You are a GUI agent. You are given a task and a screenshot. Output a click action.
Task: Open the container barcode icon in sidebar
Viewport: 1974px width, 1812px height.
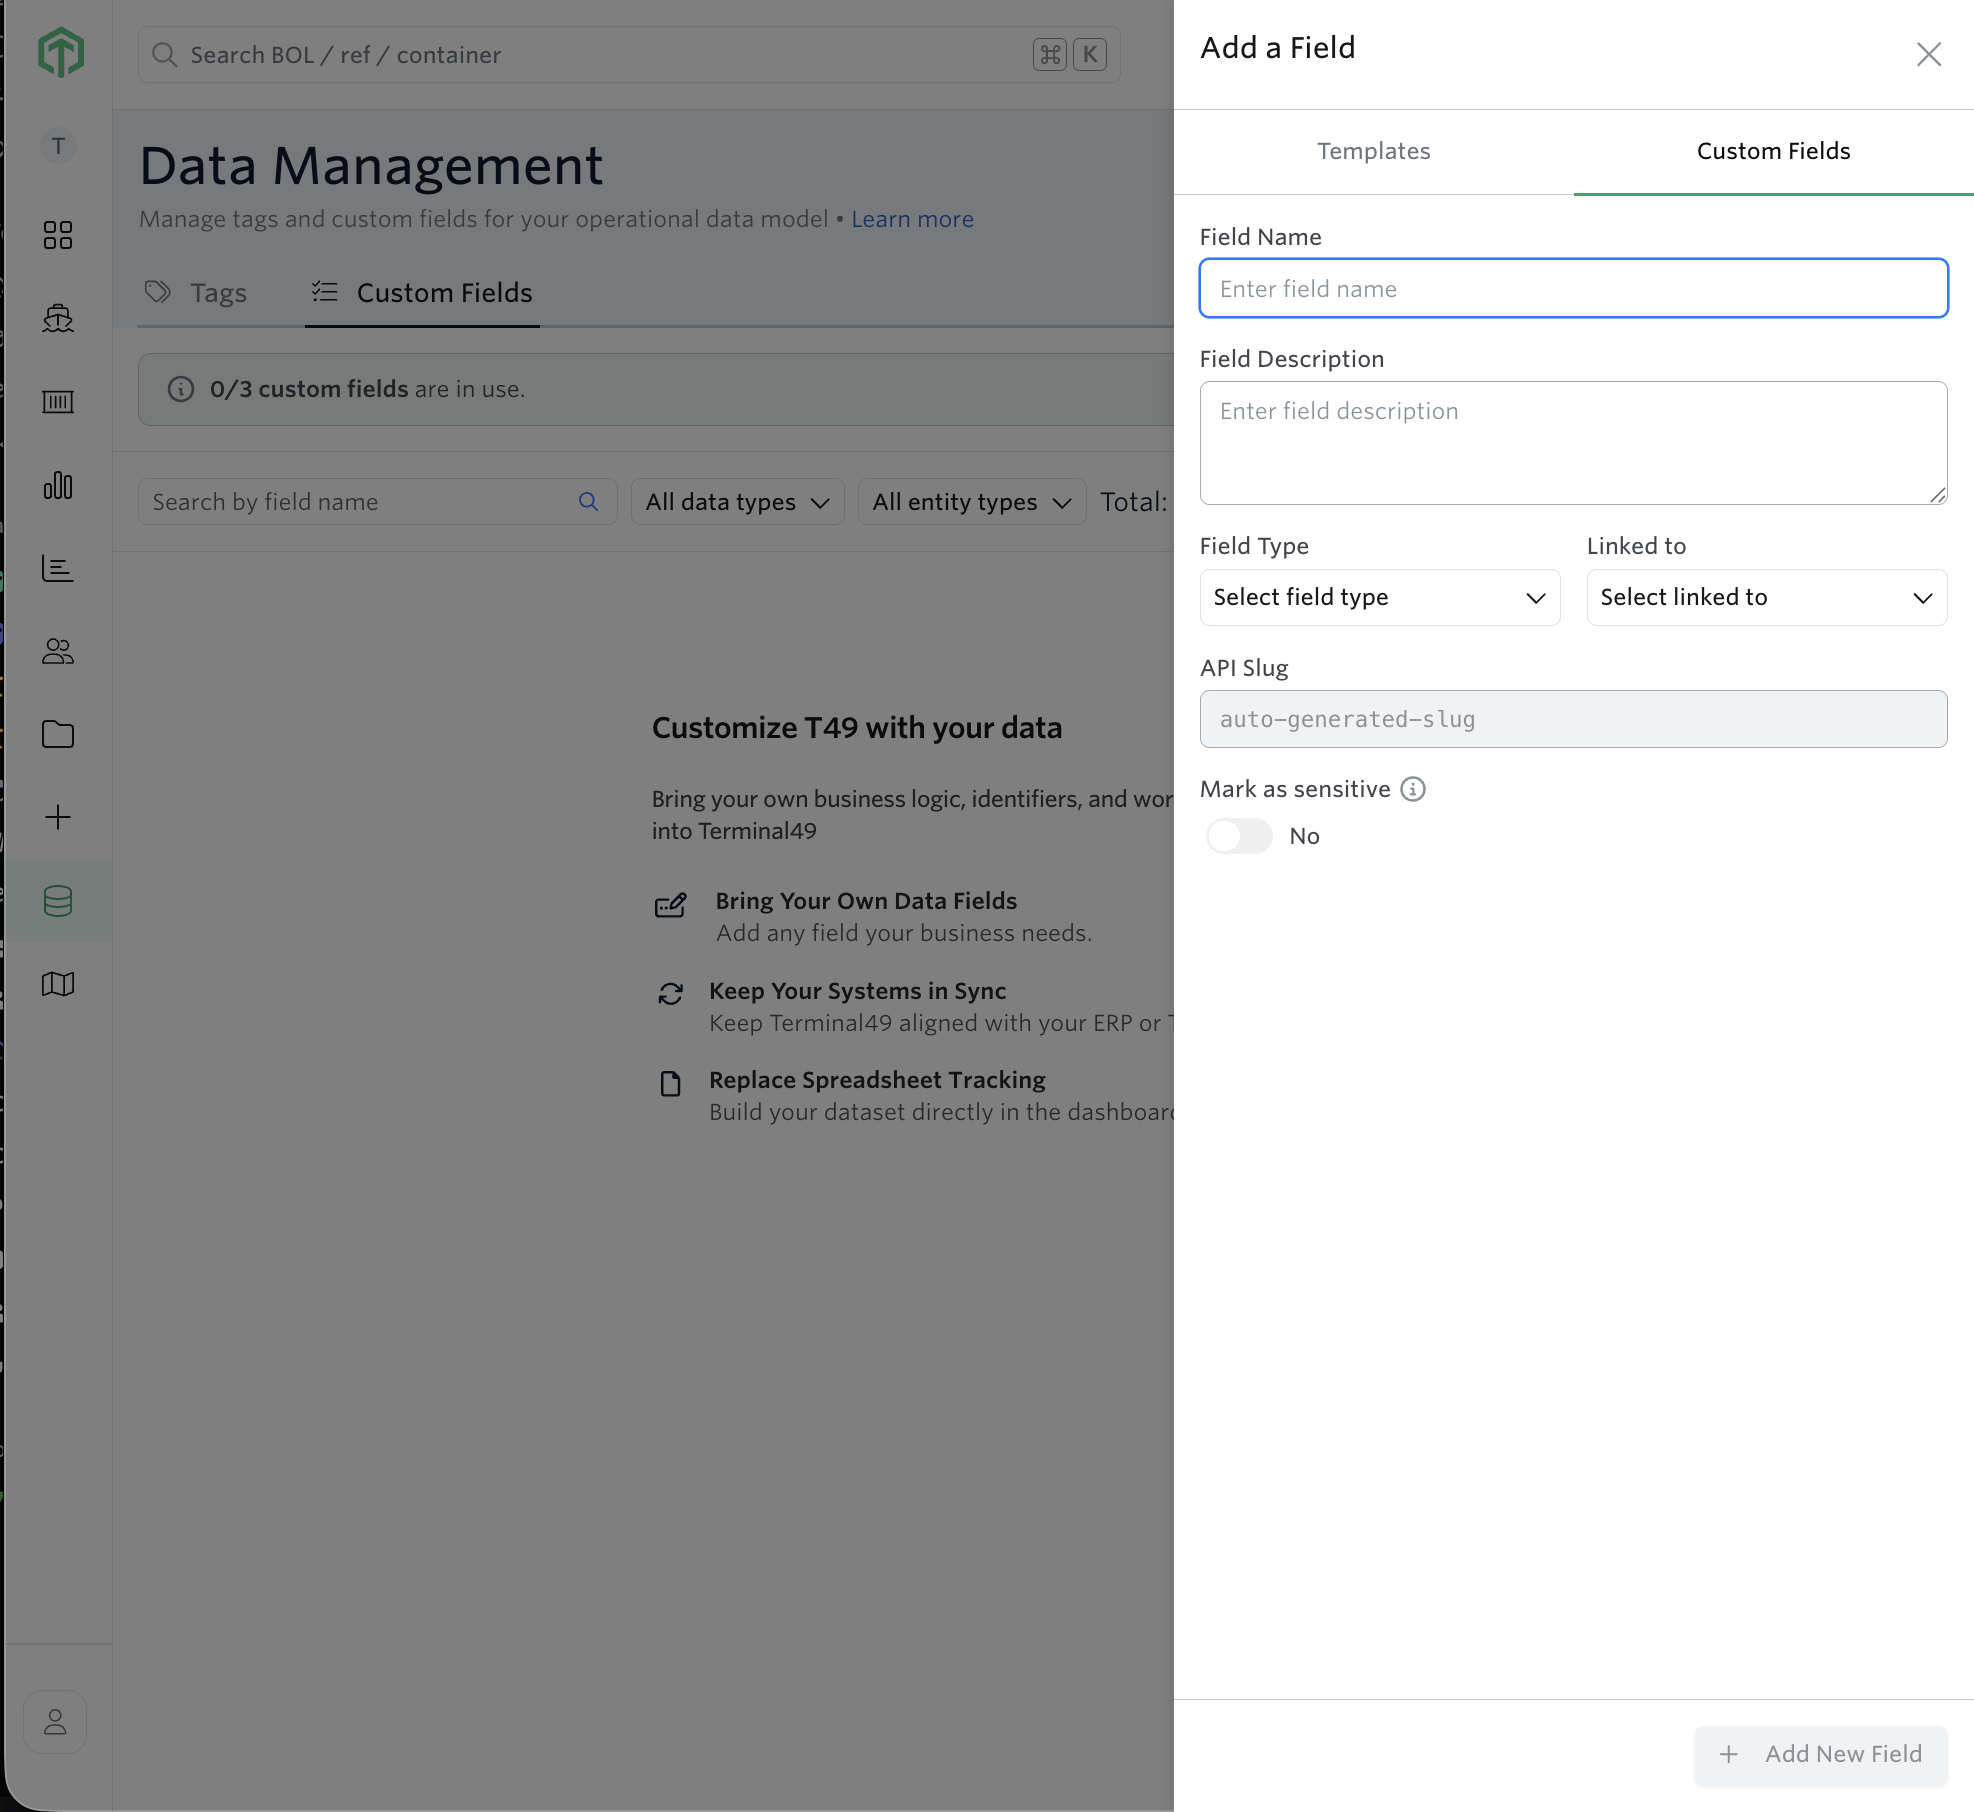[58, 402]
